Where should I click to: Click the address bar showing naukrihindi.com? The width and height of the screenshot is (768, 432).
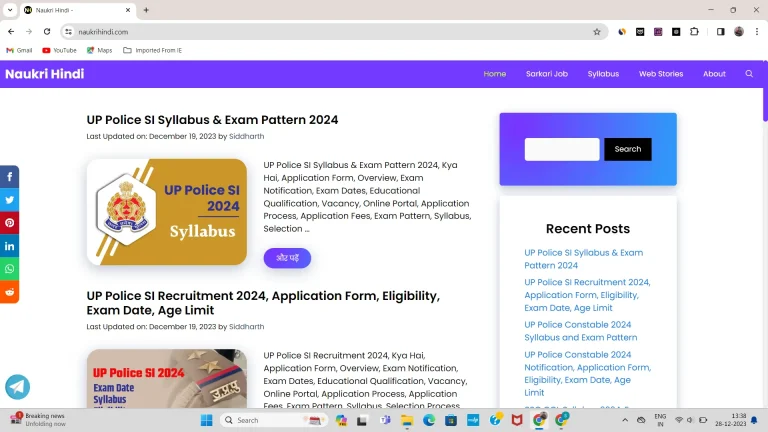point(333,32)
